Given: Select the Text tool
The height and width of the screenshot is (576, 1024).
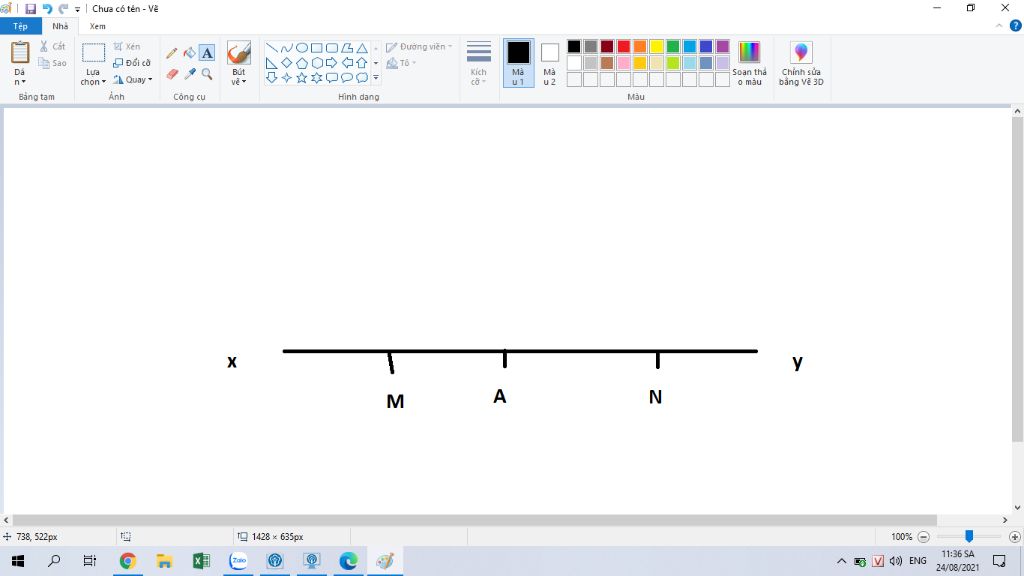Looking at the screenshot, I should coord(207,53).
